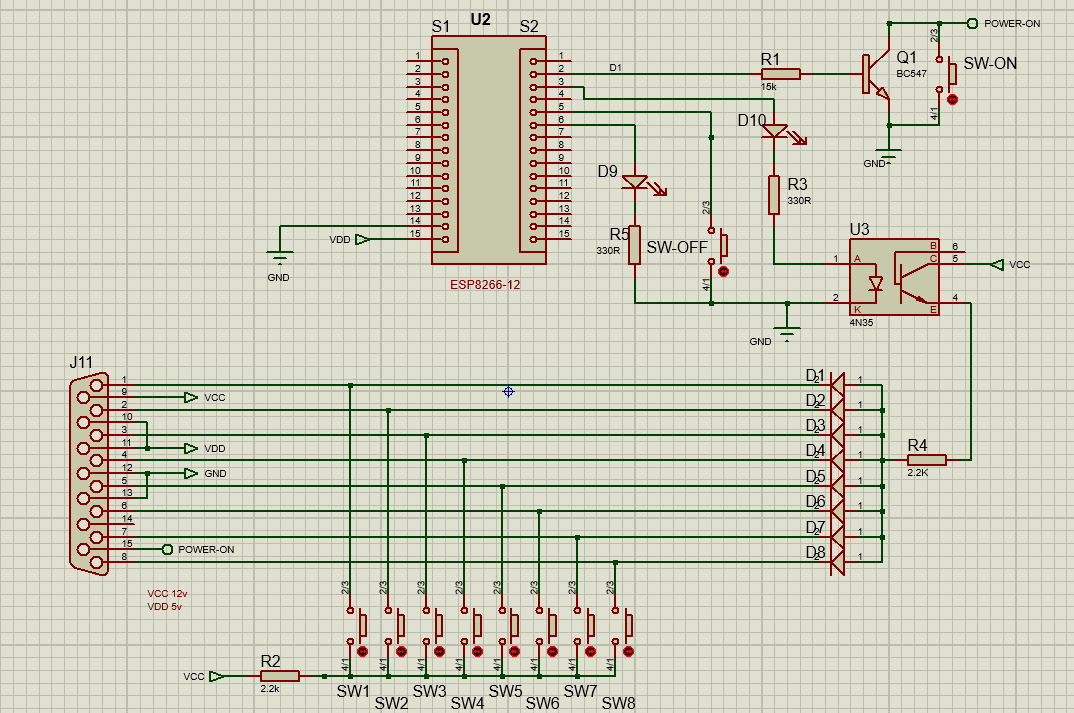1074x713 pixels.
Task: Select the D9 LED symbol
Action: (635, 182)
